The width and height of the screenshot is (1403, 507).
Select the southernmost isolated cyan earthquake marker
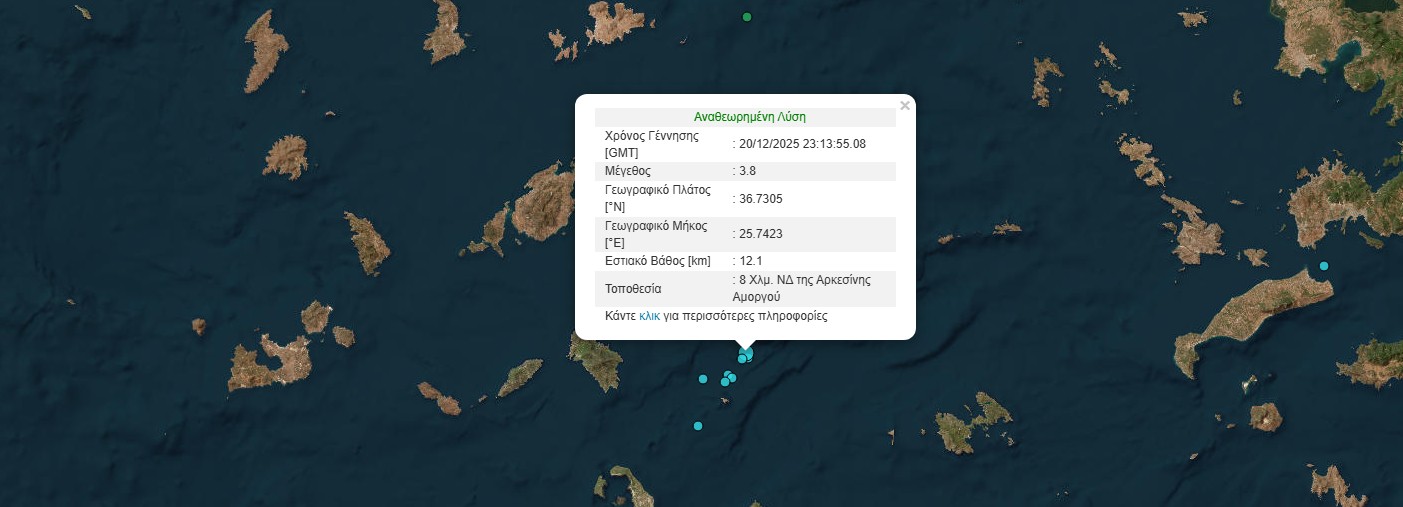click(697, 427)
